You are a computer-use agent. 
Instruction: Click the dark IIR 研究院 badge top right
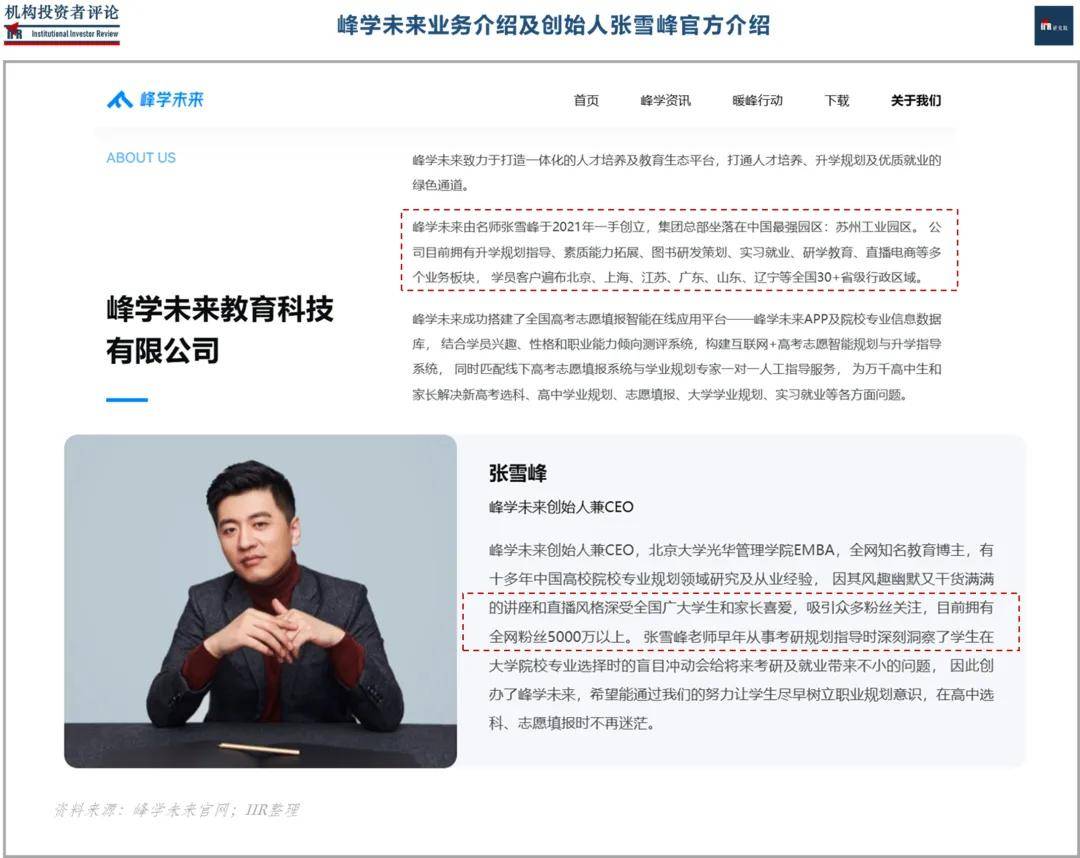click(x=1053, y=27)
